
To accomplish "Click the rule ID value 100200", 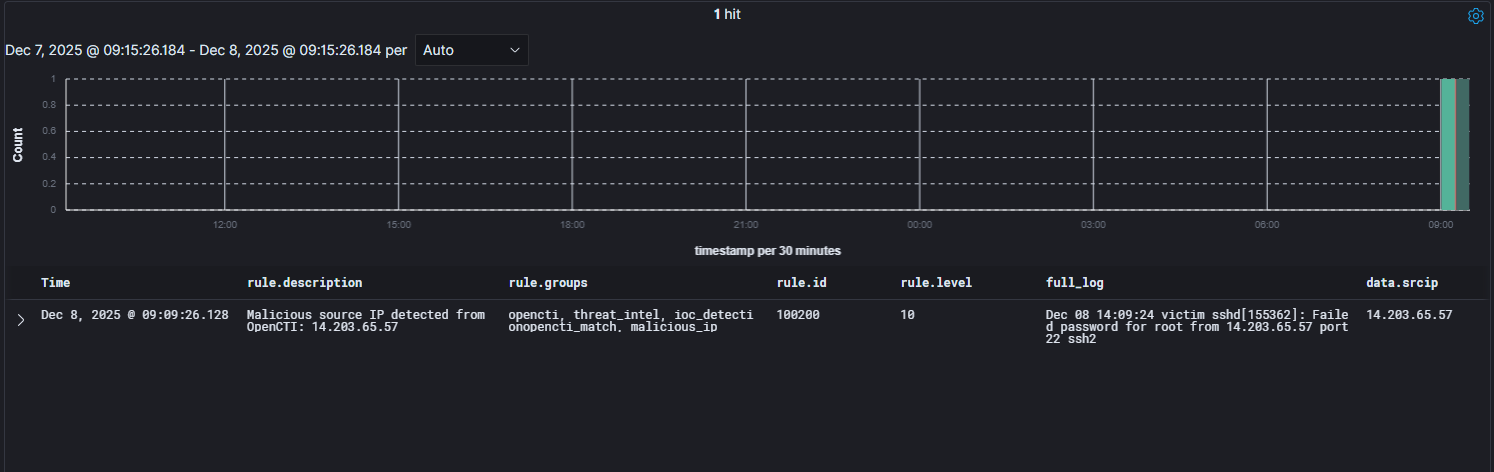I will (x=798, y=315).
